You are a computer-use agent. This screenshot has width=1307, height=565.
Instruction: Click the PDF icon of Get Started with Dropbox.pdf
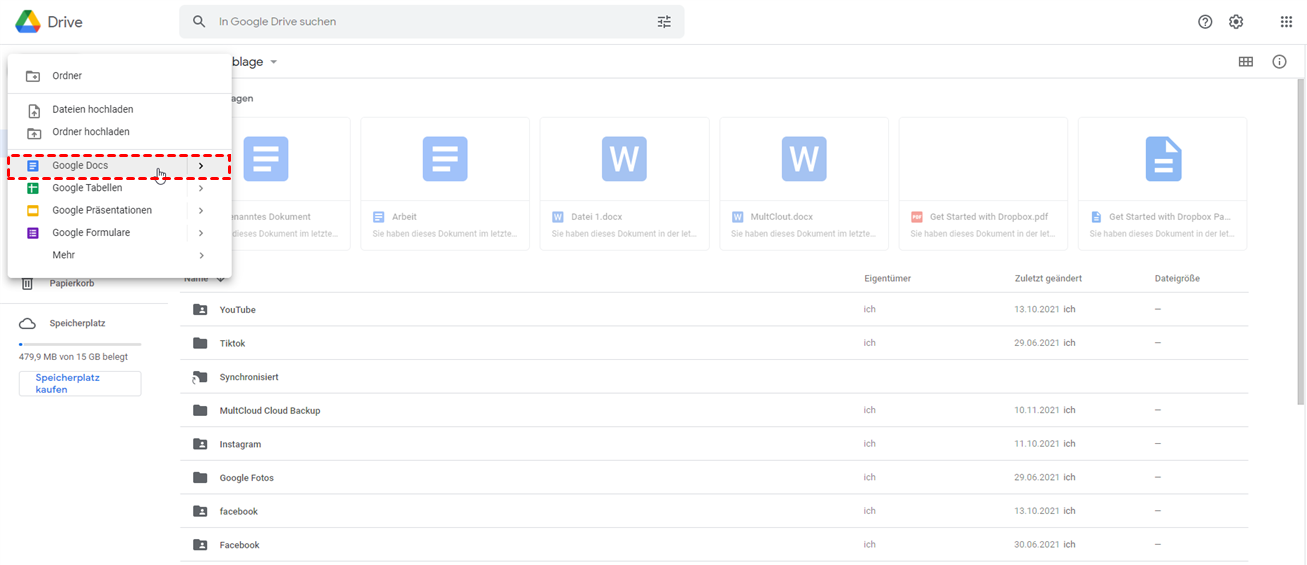tap(916, 217)
